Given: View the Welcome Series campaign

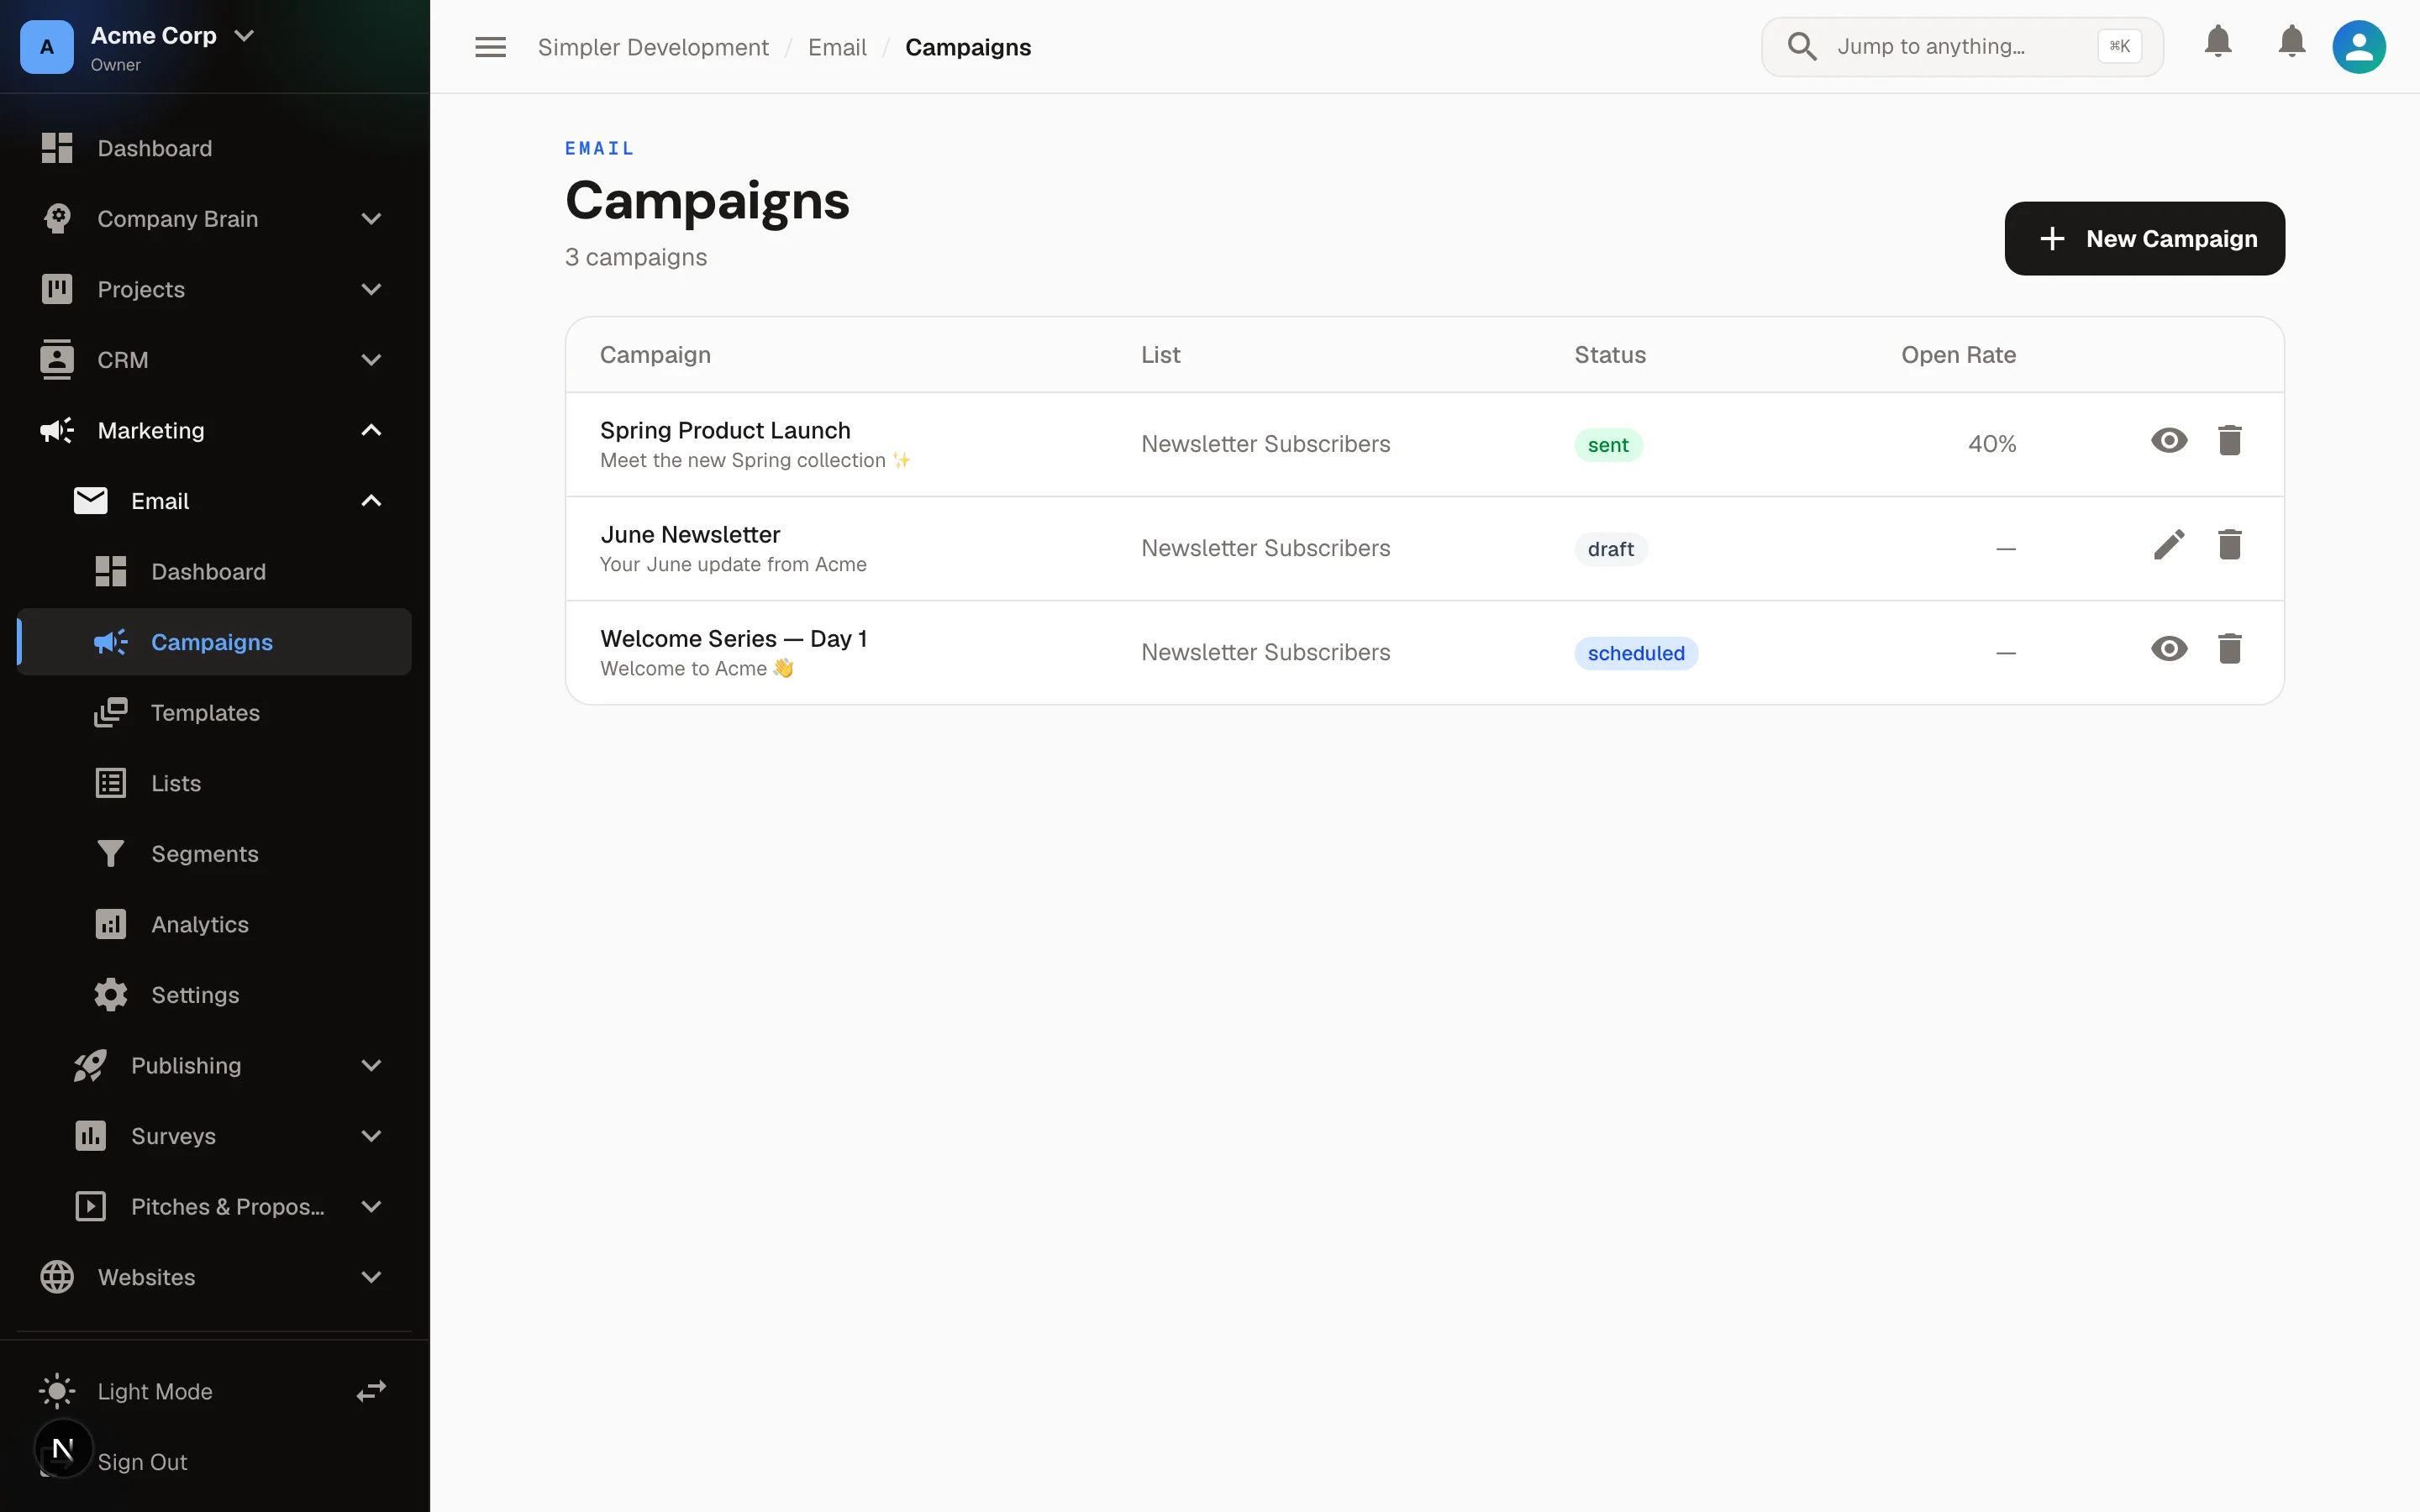Looking at the screenshot, I should [x=2169, y=649].
